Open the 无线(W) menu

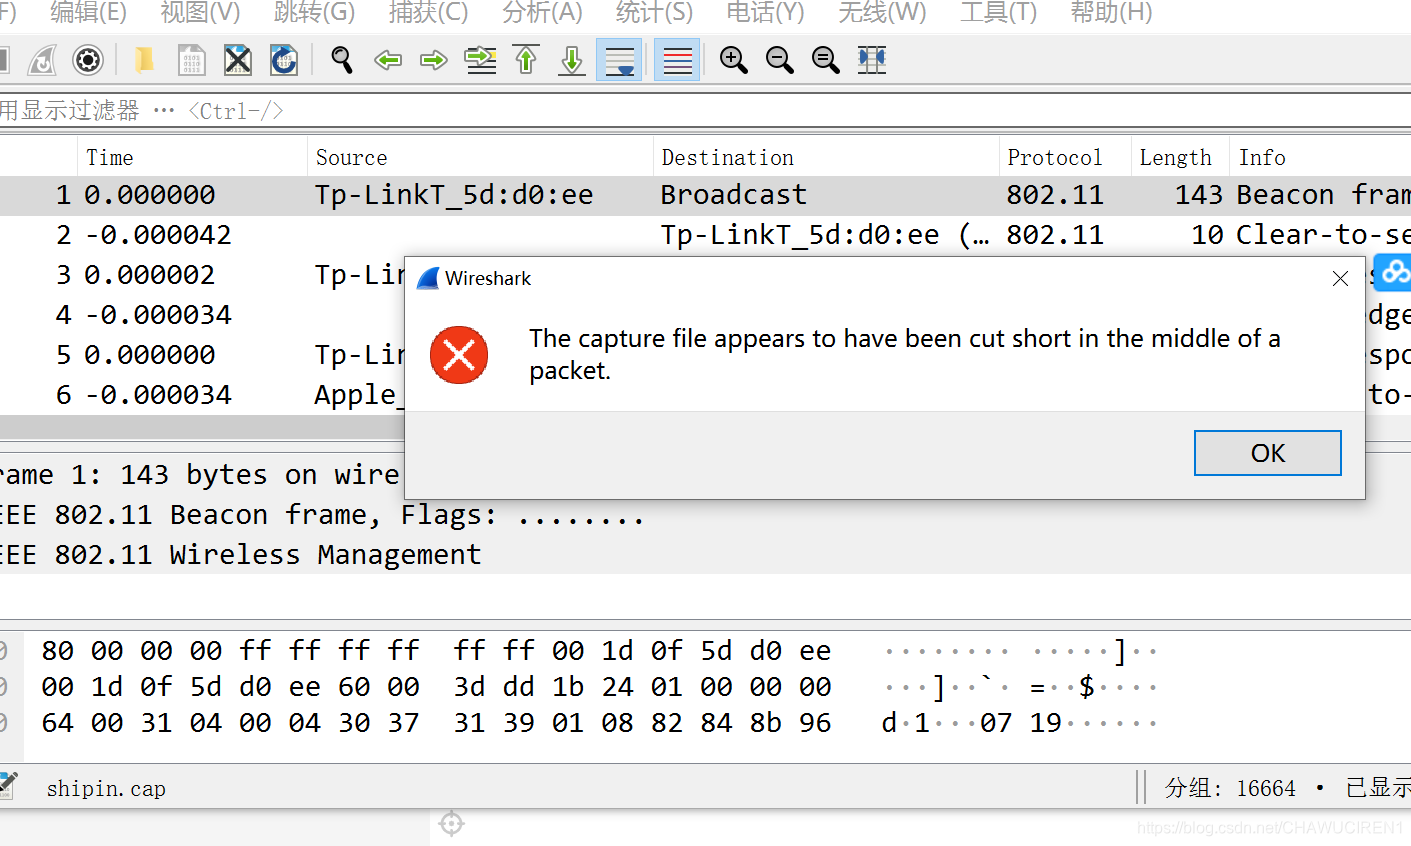coord(882,13)
